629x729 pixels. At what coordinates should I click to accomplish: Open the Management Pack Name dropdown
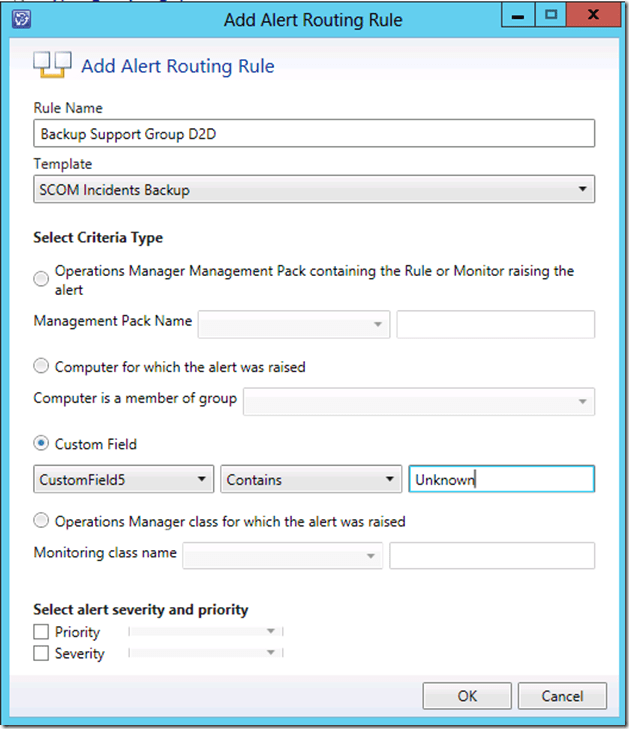pos(294,324)
